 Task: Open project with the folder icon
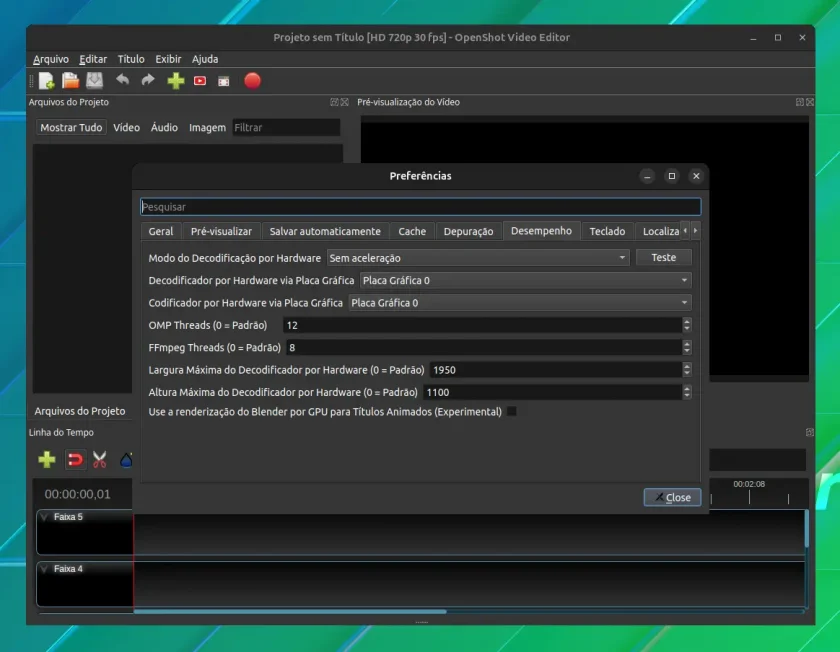70,81
